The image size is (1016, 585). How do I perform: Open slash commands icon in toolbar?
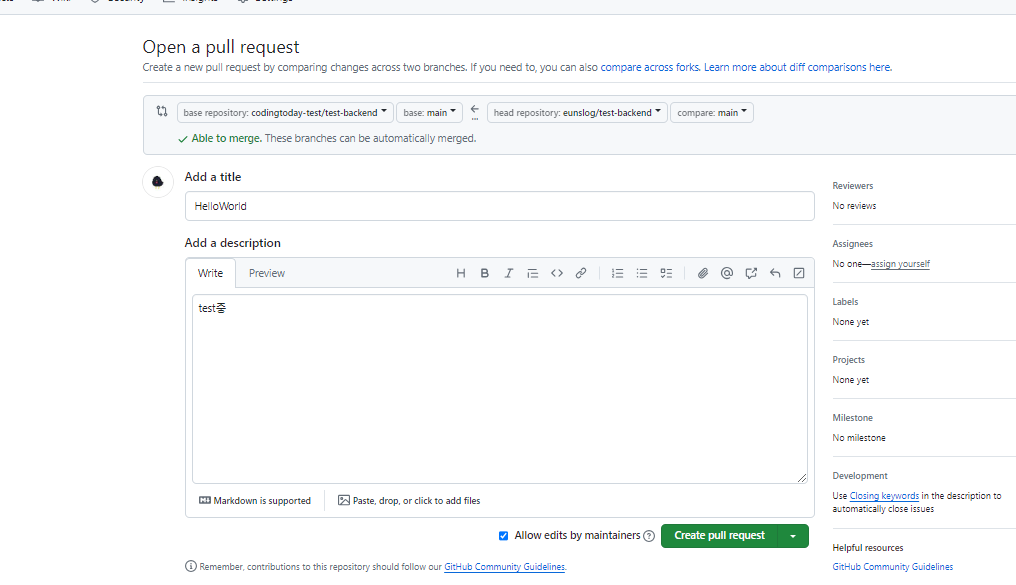coord(799,273)
